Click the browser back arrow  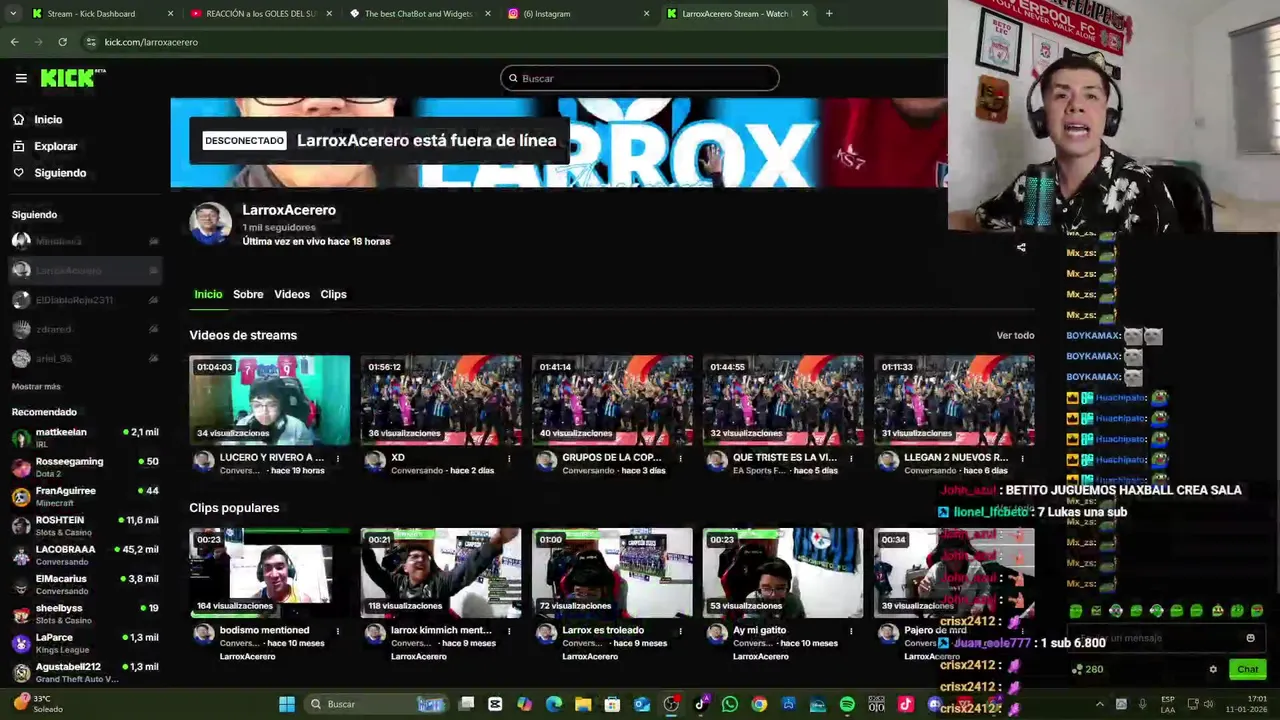[14, 42]
